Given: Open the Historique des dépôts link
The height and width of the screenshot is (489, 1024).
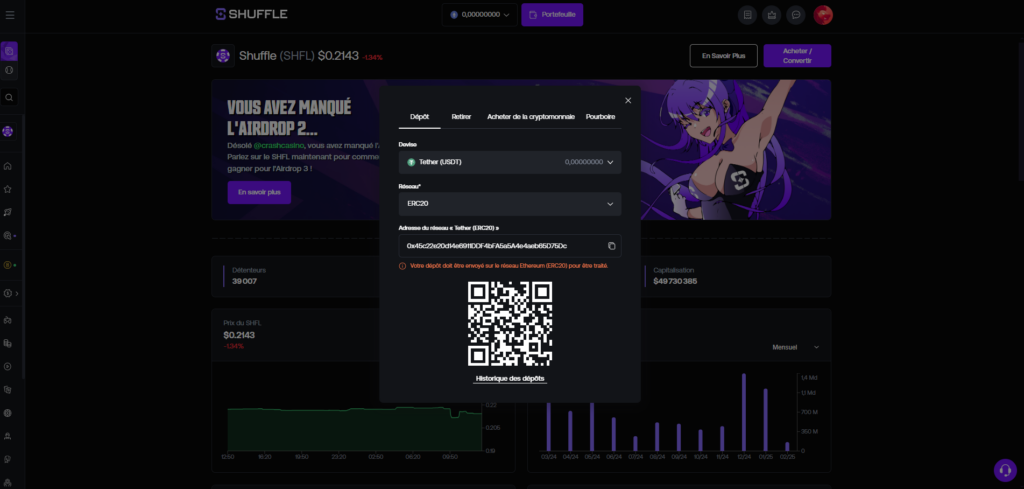Looking at the screenshot, I should [510, 379].
